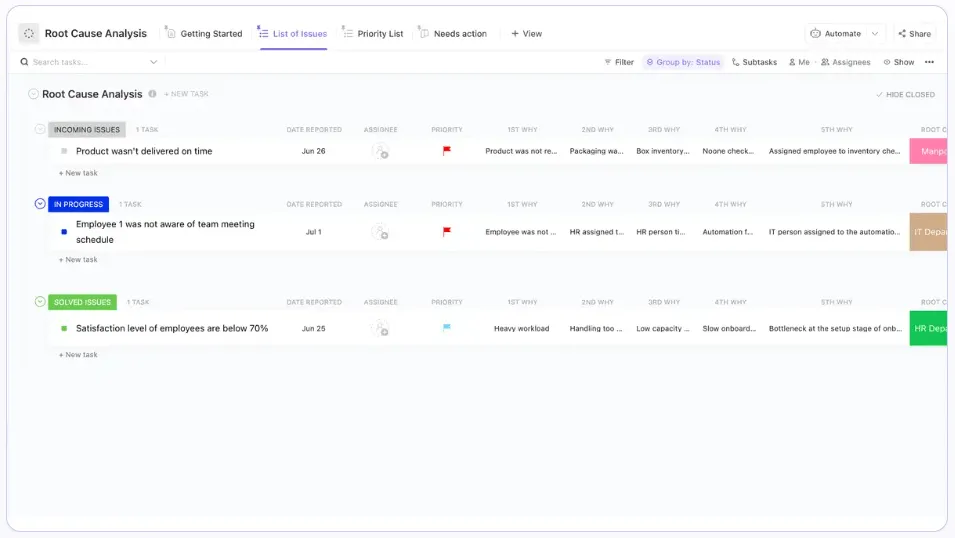This screenshot has width=955, height=538.
Task: Assign someone to Employee 1 task
Action: tap(380, 232)
